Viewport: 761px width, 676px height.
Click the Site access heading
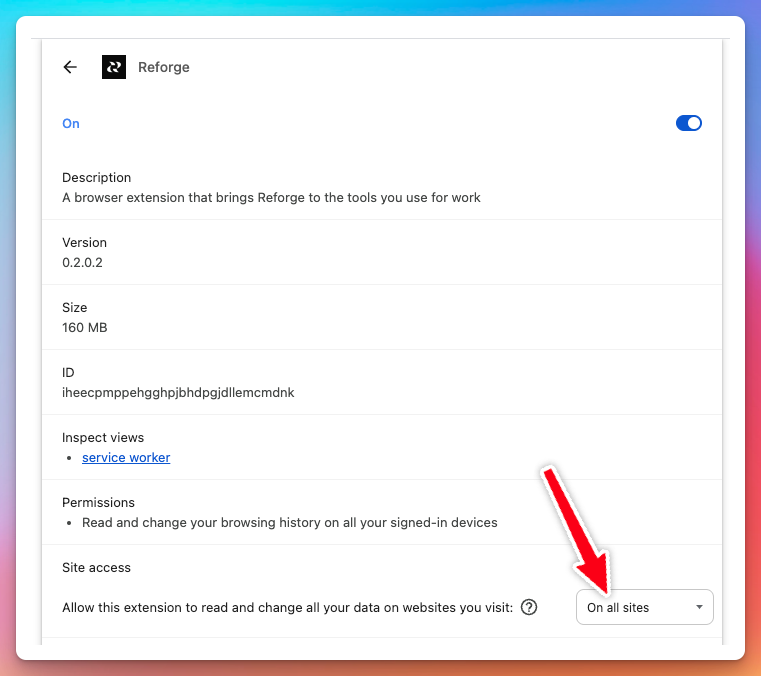pyautogui.click(x=97, y=567)
